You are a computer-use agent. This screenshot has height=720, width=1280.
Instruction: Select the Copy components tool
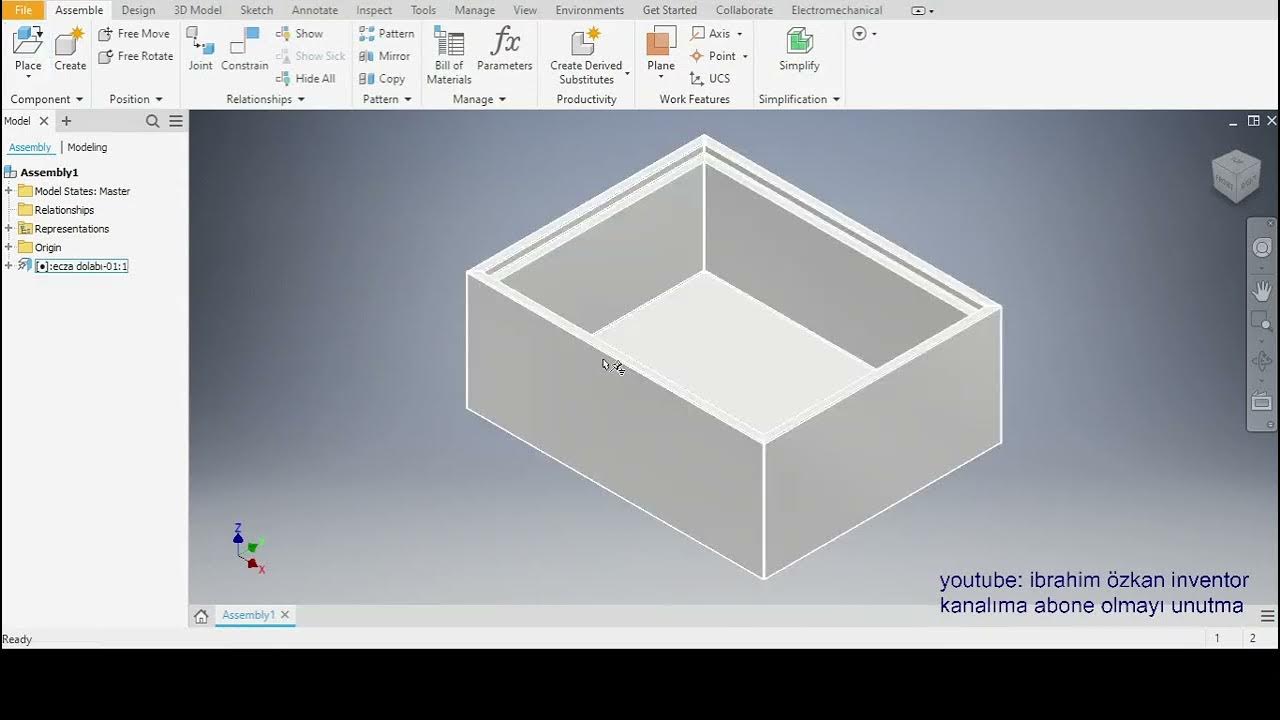click(382, 79)
